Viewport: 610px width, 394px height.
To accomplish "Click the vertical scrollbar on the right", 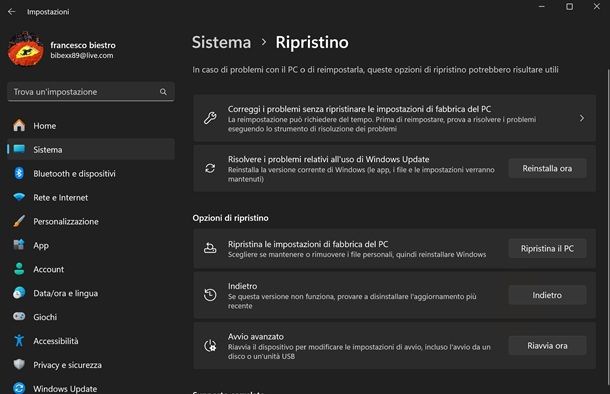I will point(608,226).
